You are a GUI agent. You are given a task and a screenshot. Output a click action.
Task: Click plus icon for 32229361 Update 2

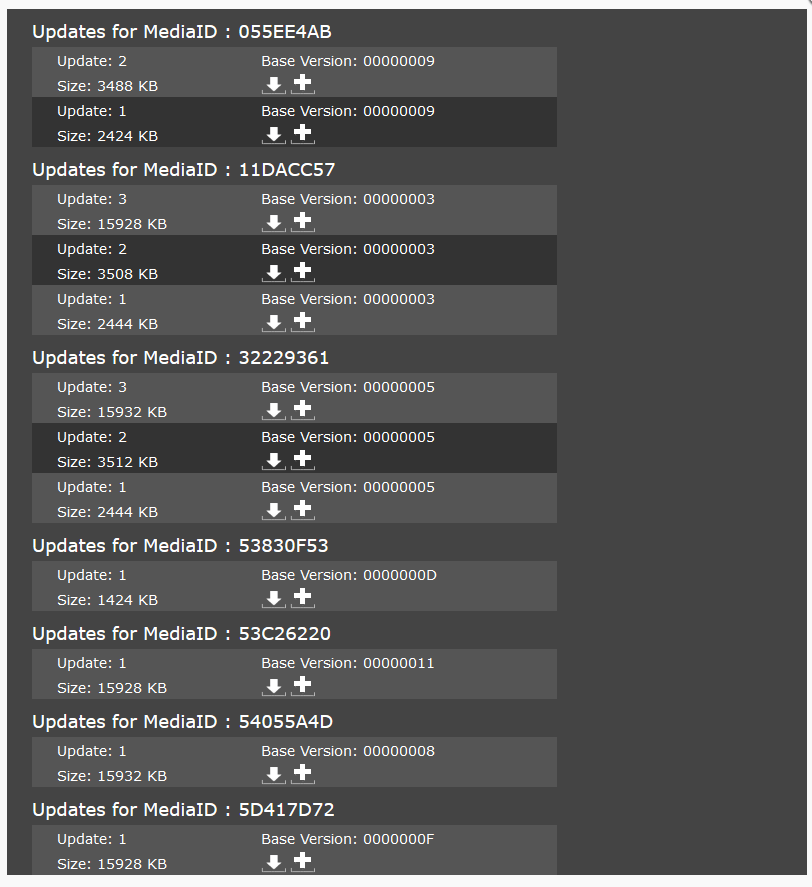click(303, 460)
